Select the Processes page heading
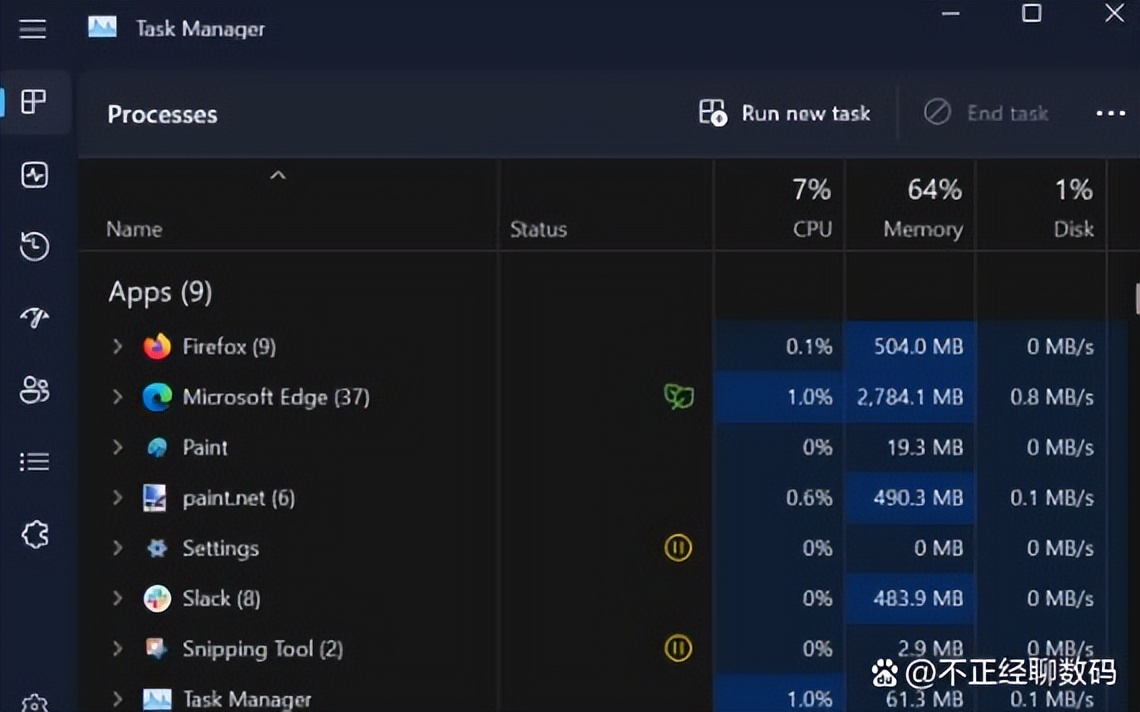Screen dimensions: 1140x712 162,114
